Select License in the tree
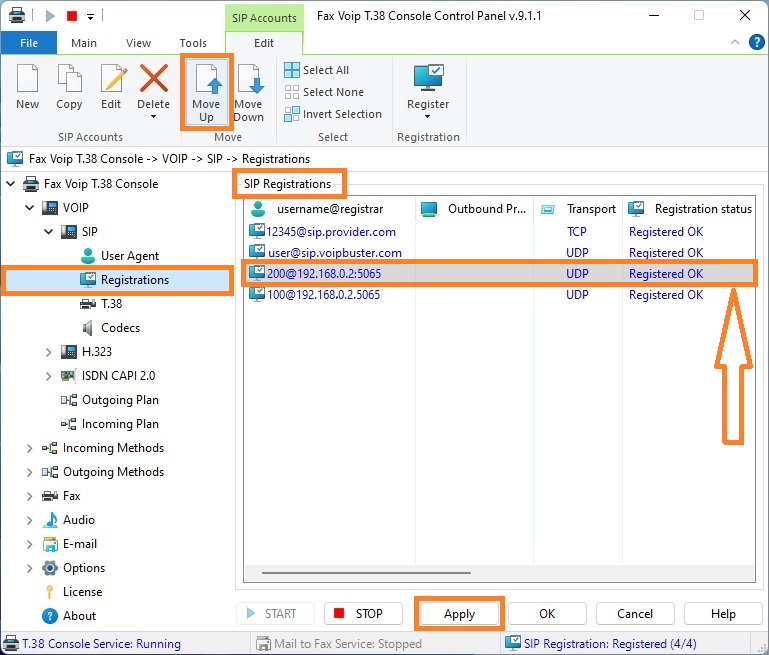 [x=73, y=592]
